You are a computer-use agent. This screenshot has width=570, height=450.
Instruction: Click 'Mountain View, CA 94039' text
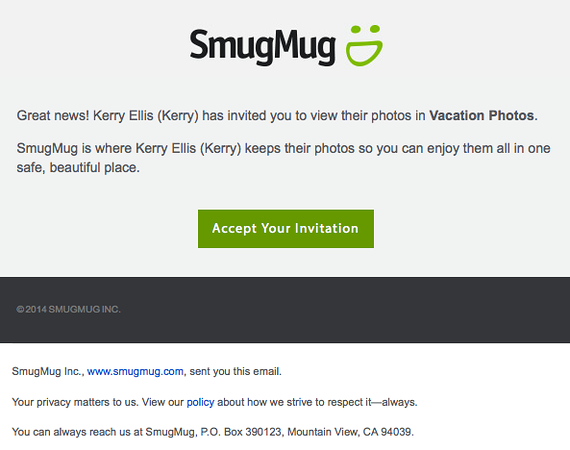[350, 432]
